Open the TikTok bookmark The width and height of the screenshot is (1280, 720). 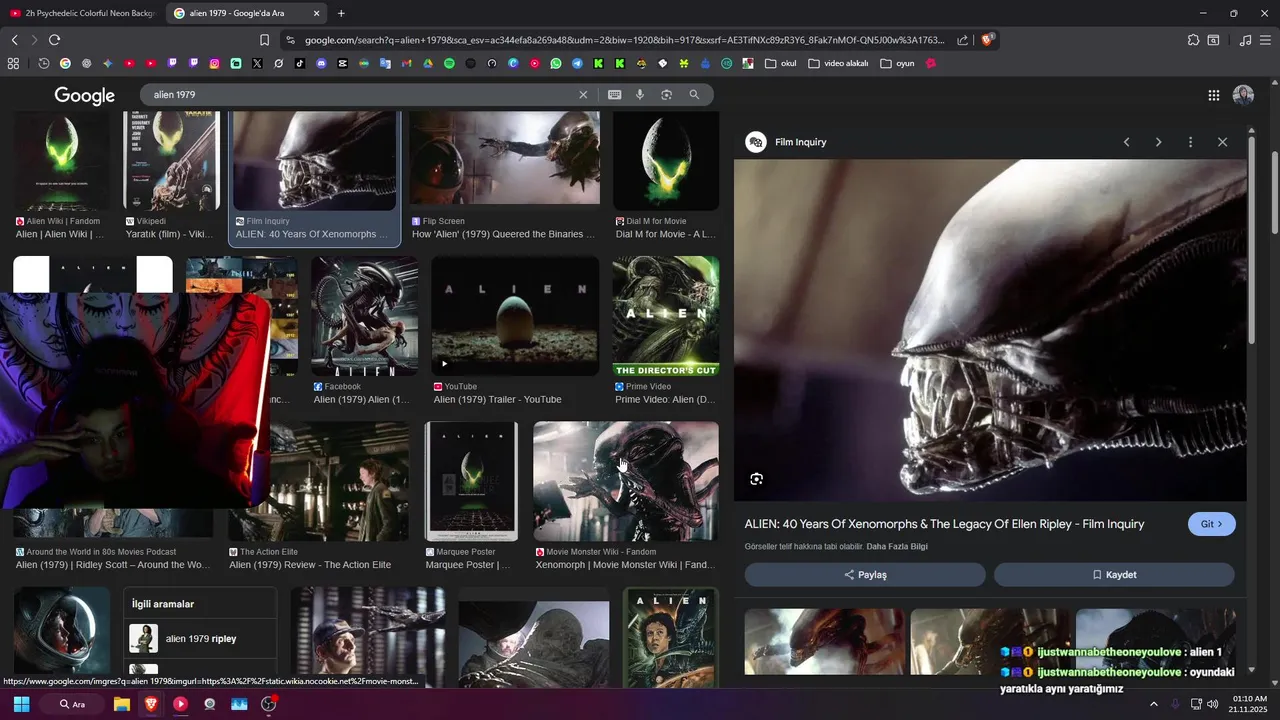[300, 63]
